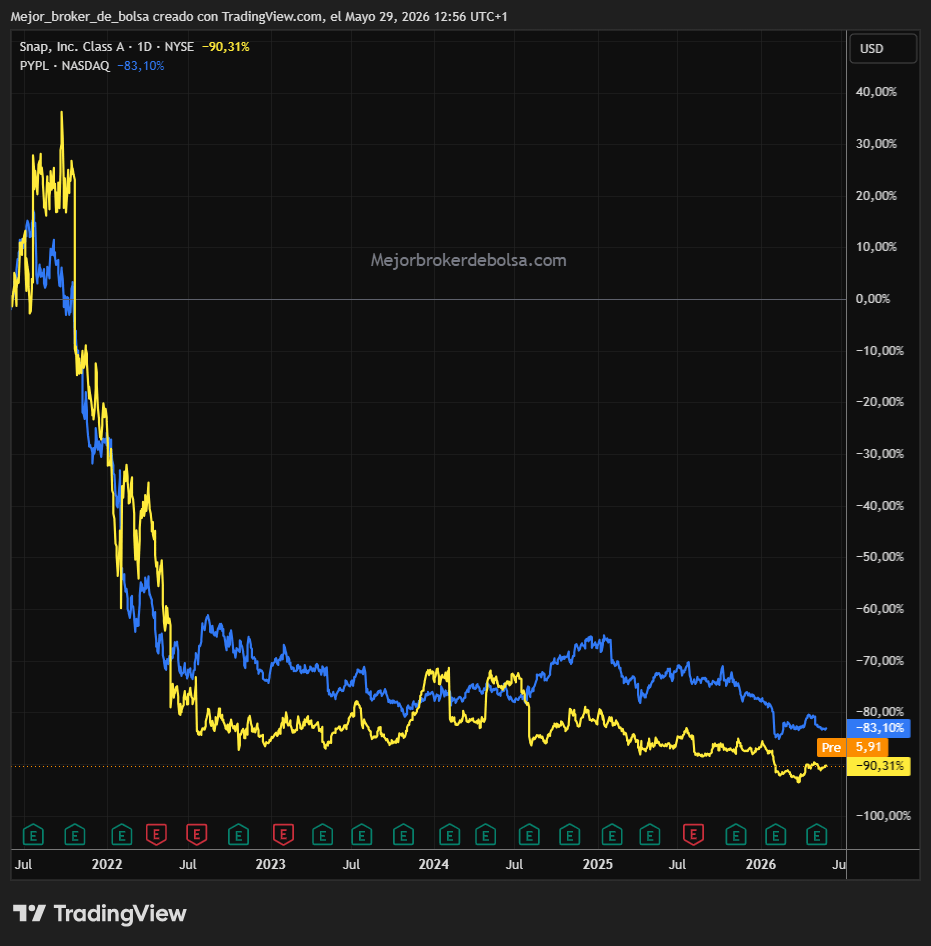Click the green earnings marker at July 2023
The image size is (931, 946).
click(x=361, y=835)
